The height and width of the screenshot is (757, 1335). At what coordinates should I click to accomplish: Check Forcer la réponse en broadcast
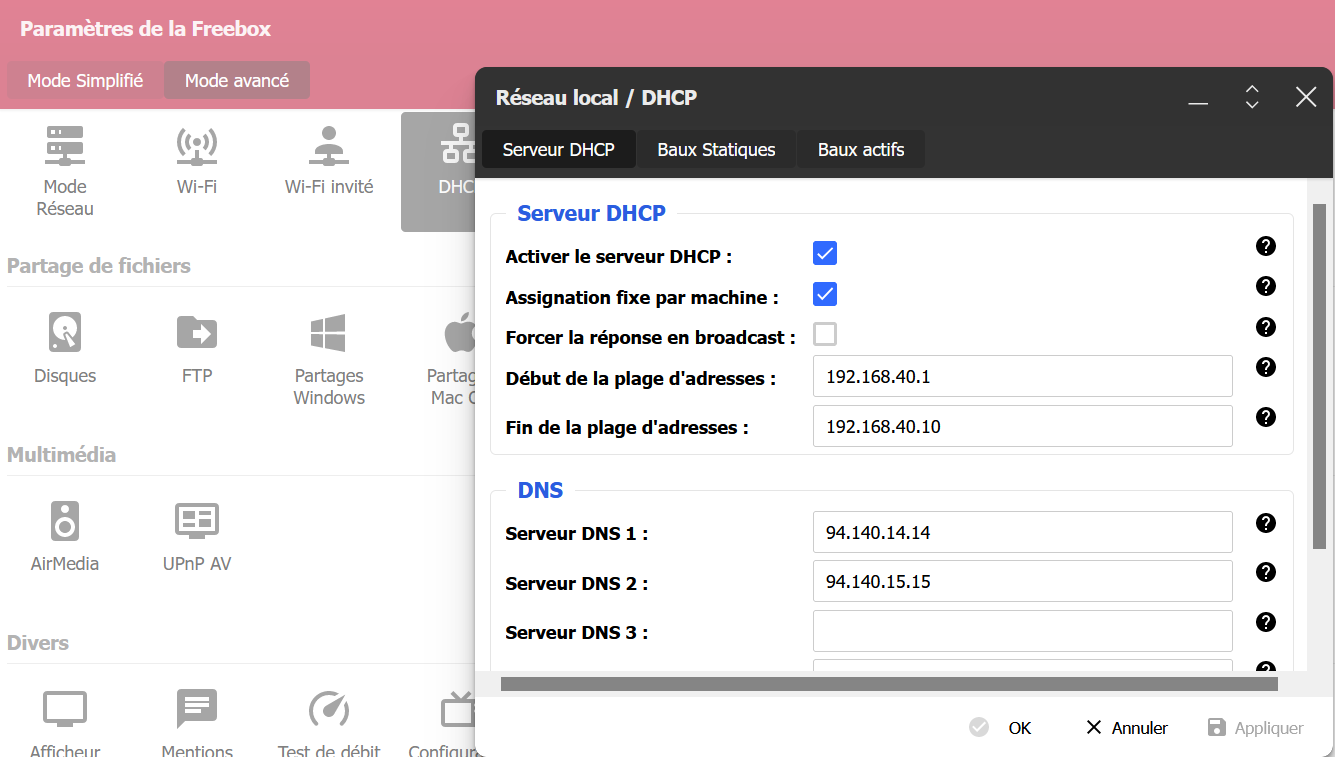825,334
